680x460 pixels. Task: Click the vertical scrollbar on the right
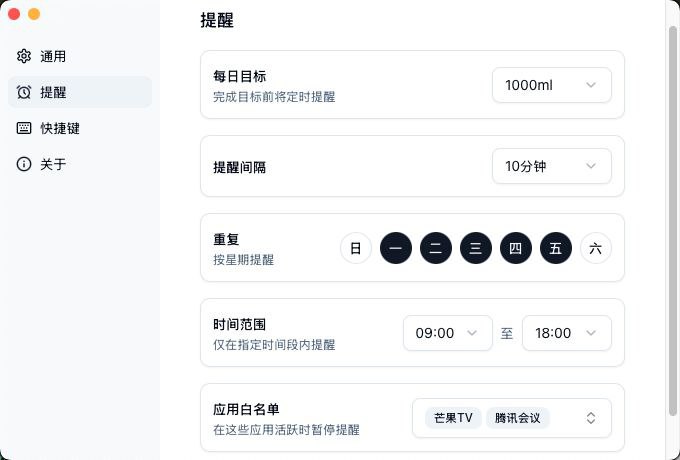[673, 200]
